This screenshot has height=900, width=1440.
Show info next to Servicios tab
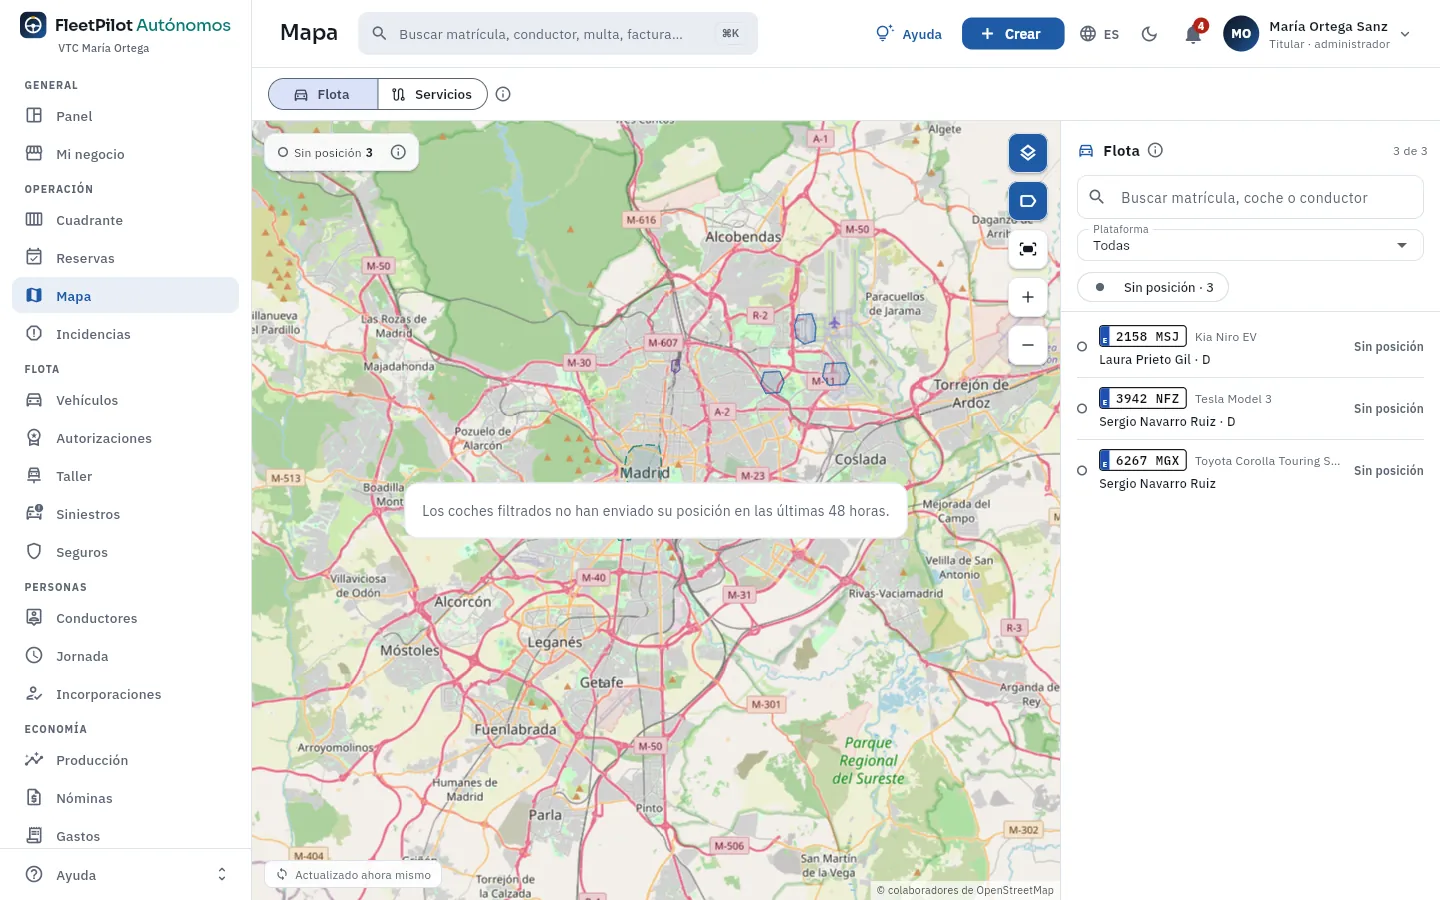tap(503, 94)
